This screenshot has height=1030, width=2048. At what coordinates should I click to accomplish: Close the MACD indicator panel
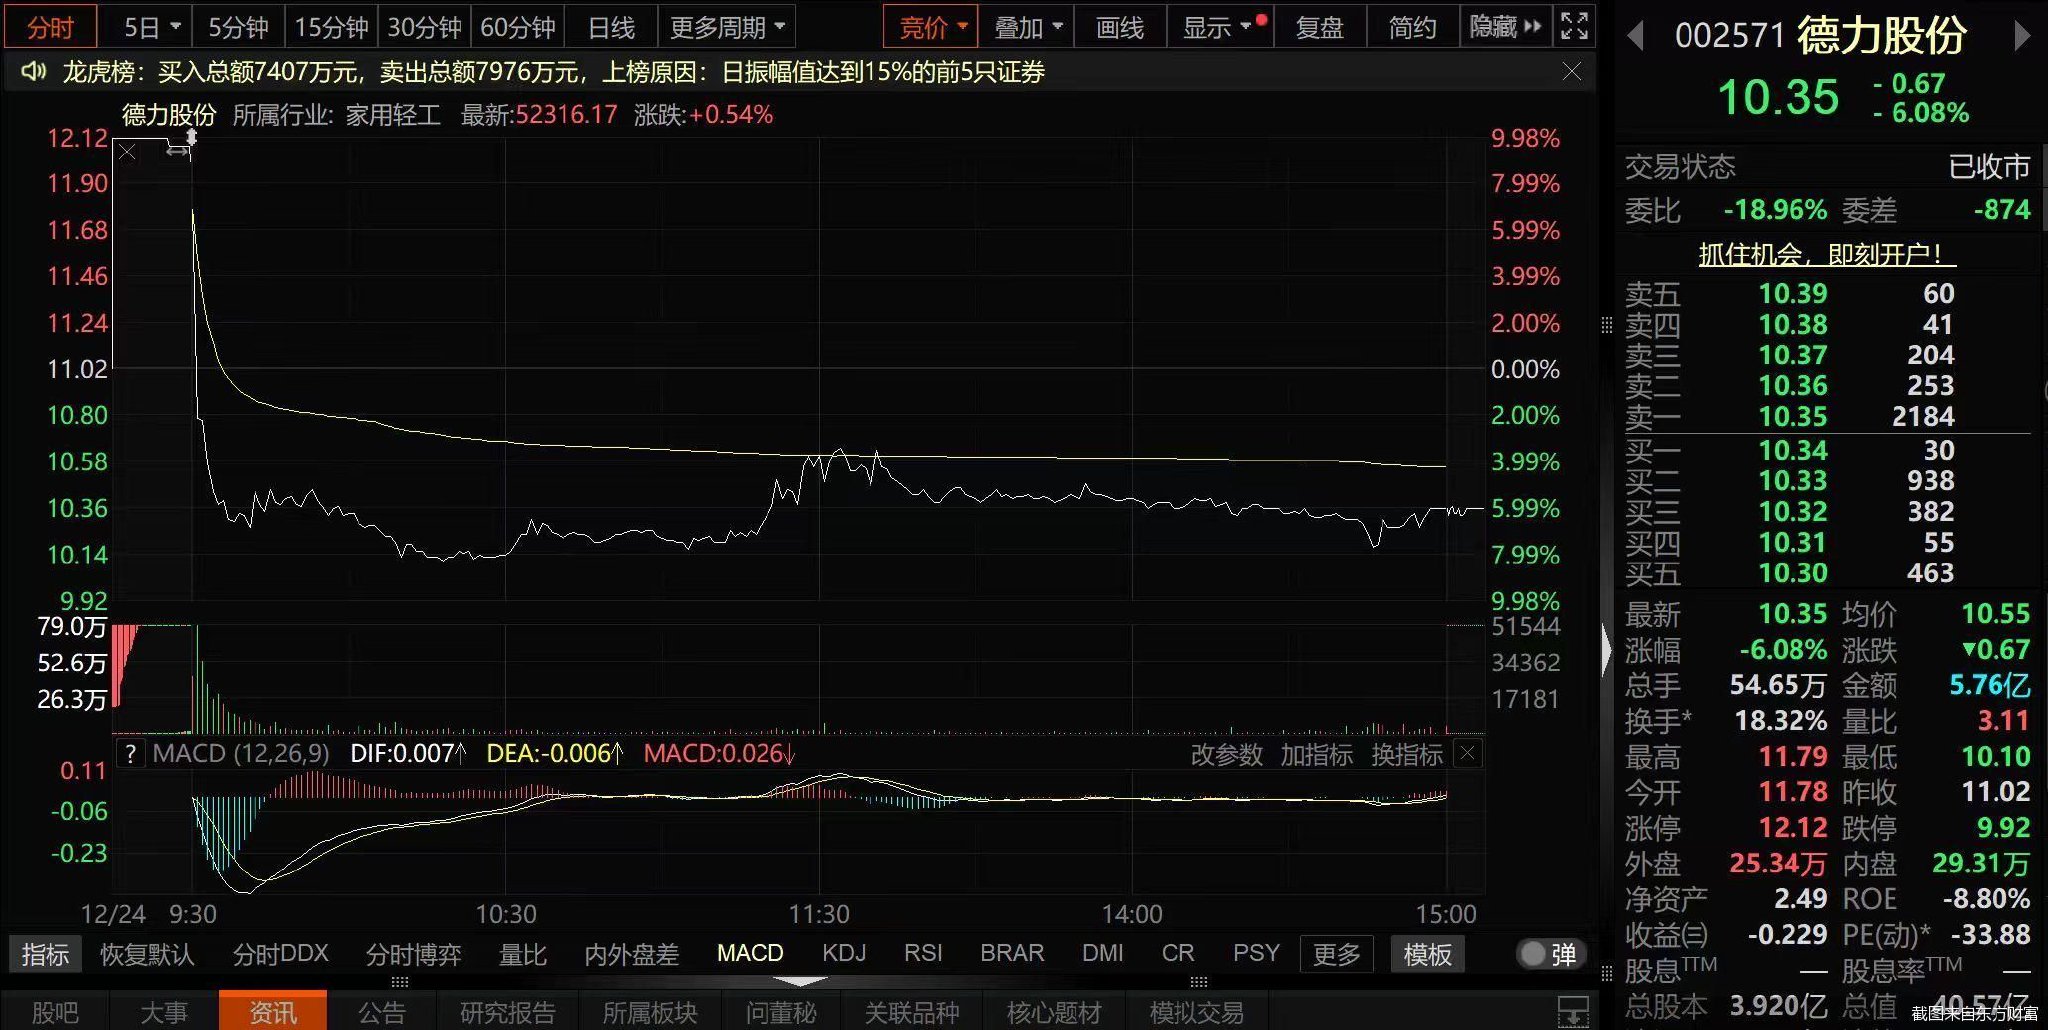coord(1467,754)
